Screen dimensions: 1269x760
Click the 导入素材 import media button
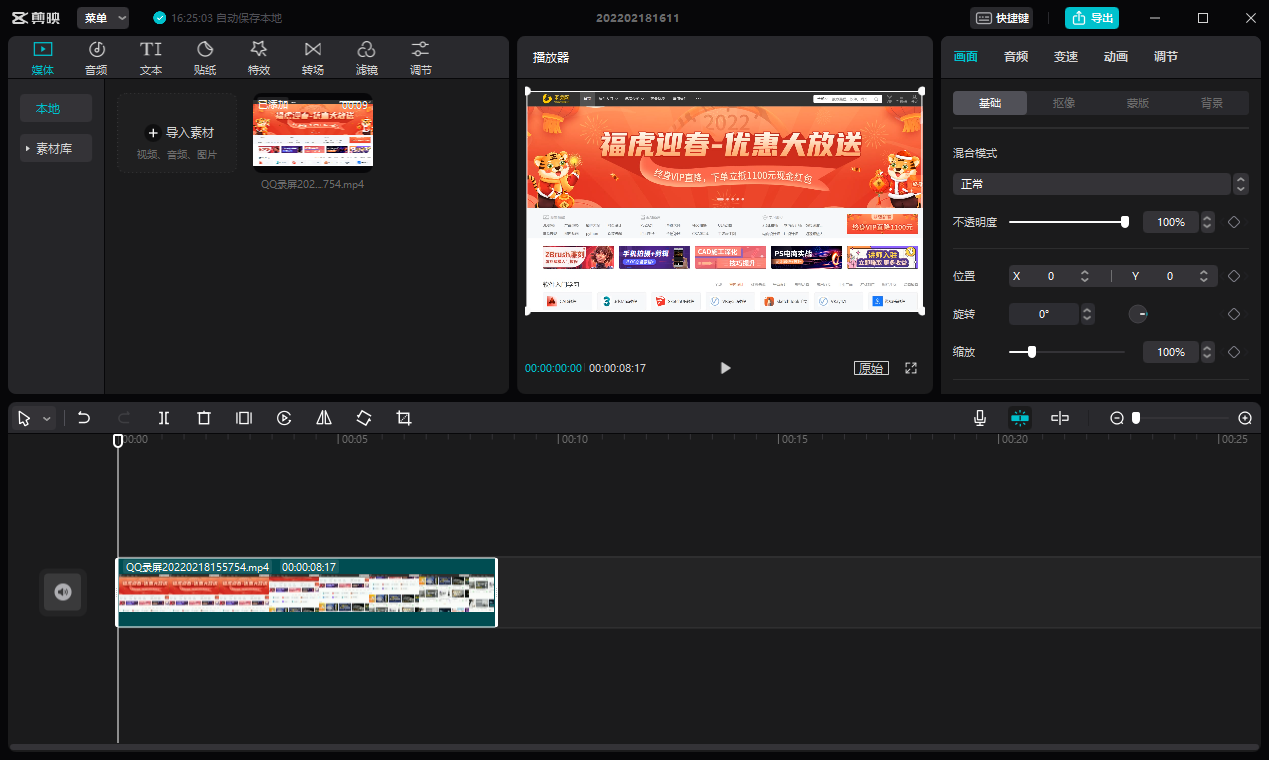pos(177,133)
